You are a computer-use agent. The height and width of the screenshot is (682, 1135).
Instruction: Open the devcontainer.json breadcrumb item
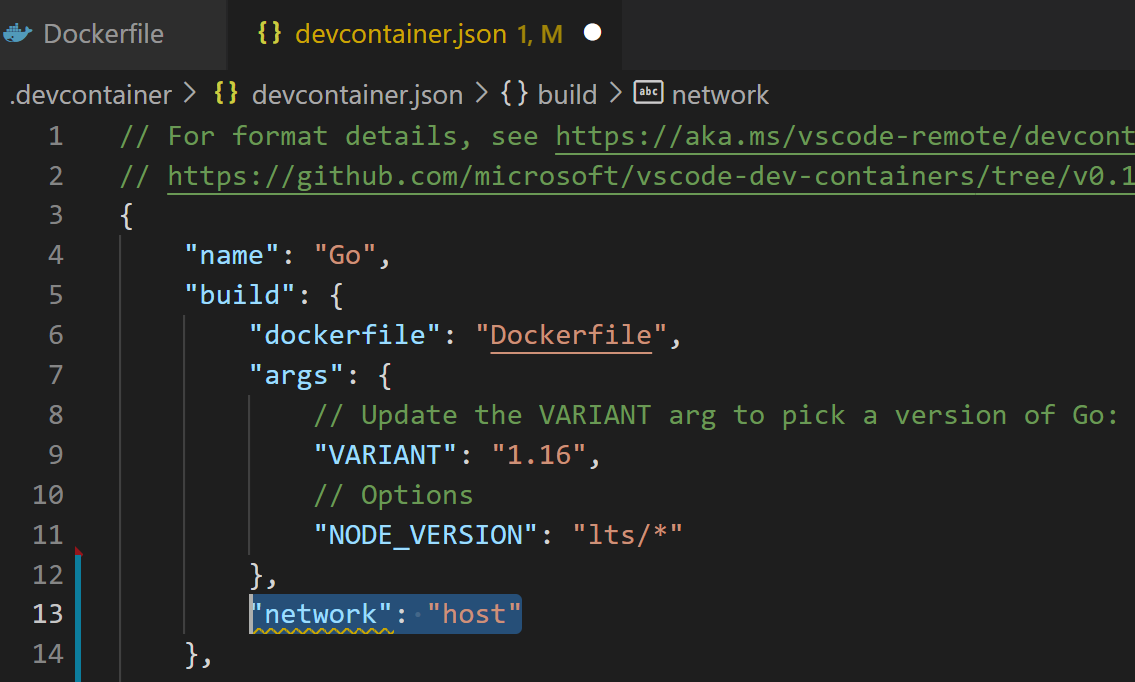[x=358, y=95]
